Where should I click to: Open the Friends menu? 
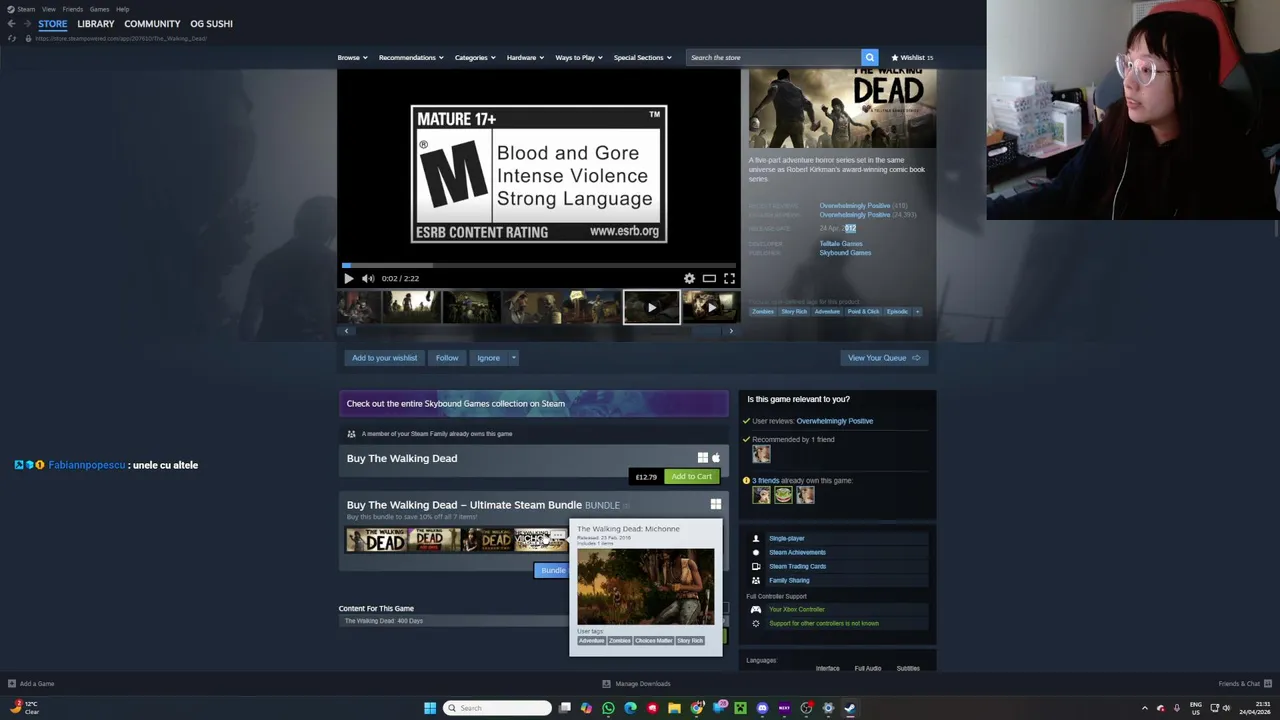pos(72,9)
